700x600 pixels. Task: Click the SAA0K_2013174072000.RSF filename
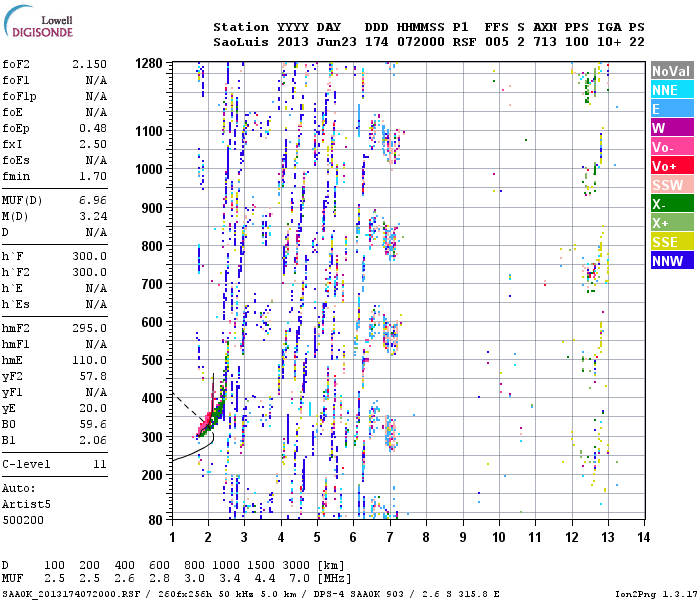(71, 594)
